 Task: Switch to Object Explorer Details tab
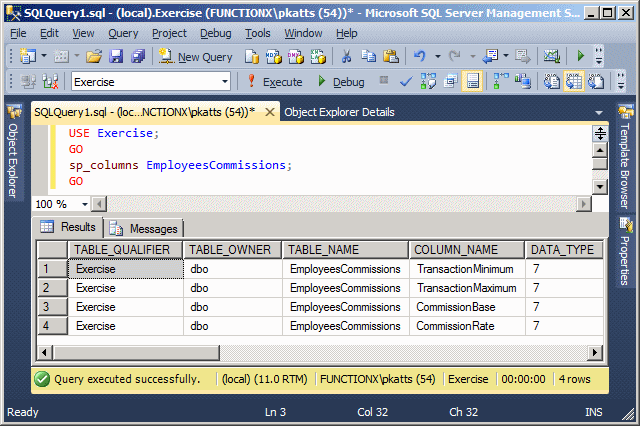(339, 112)
